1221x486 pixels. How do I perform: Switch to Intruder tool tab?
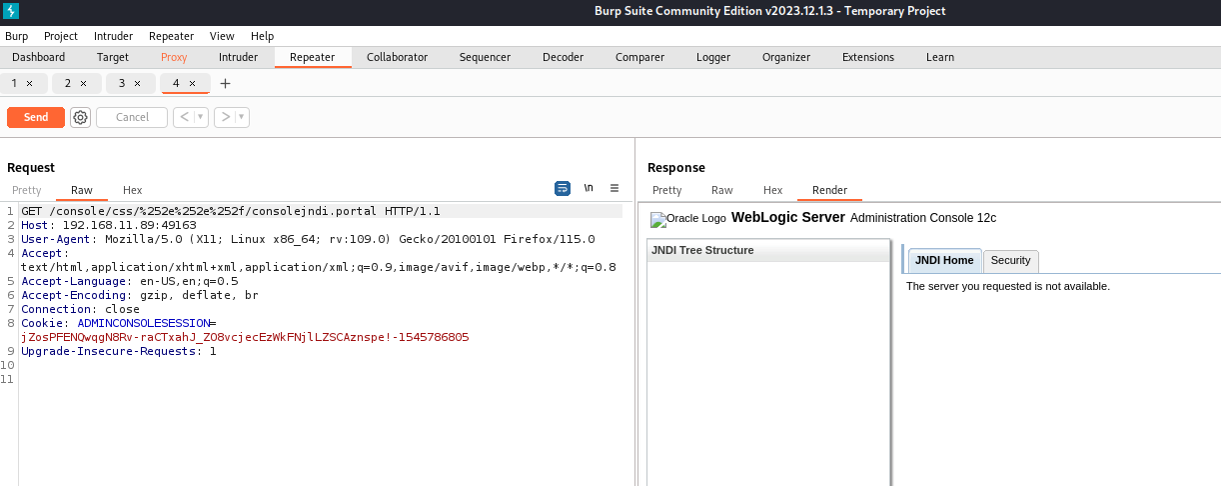click(238, 57)
